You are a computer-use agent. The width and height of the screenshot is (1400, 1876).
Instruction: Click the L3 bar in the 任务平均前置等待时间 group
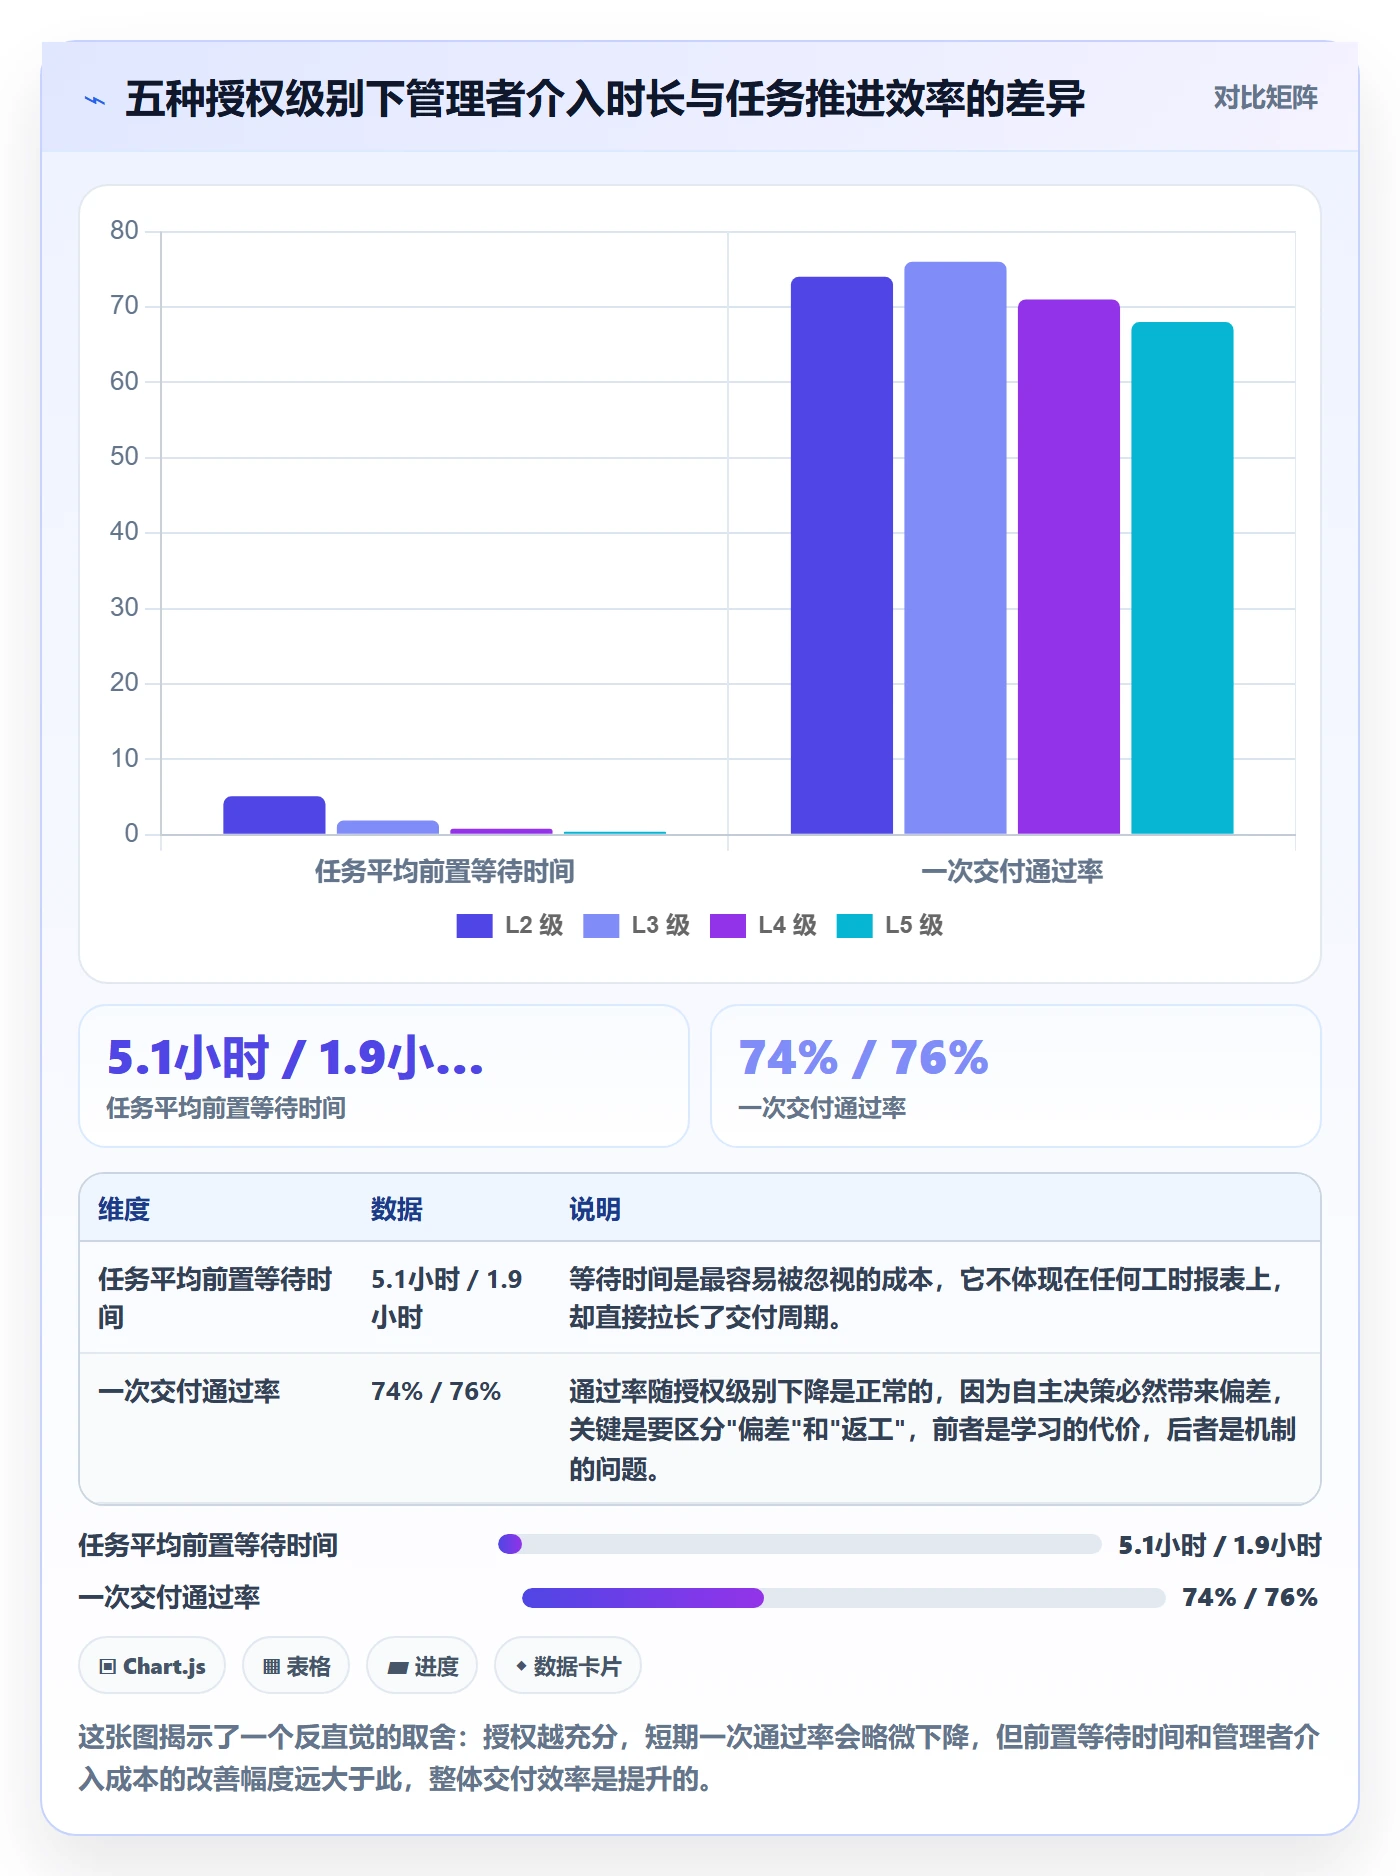tap(388, 827)
